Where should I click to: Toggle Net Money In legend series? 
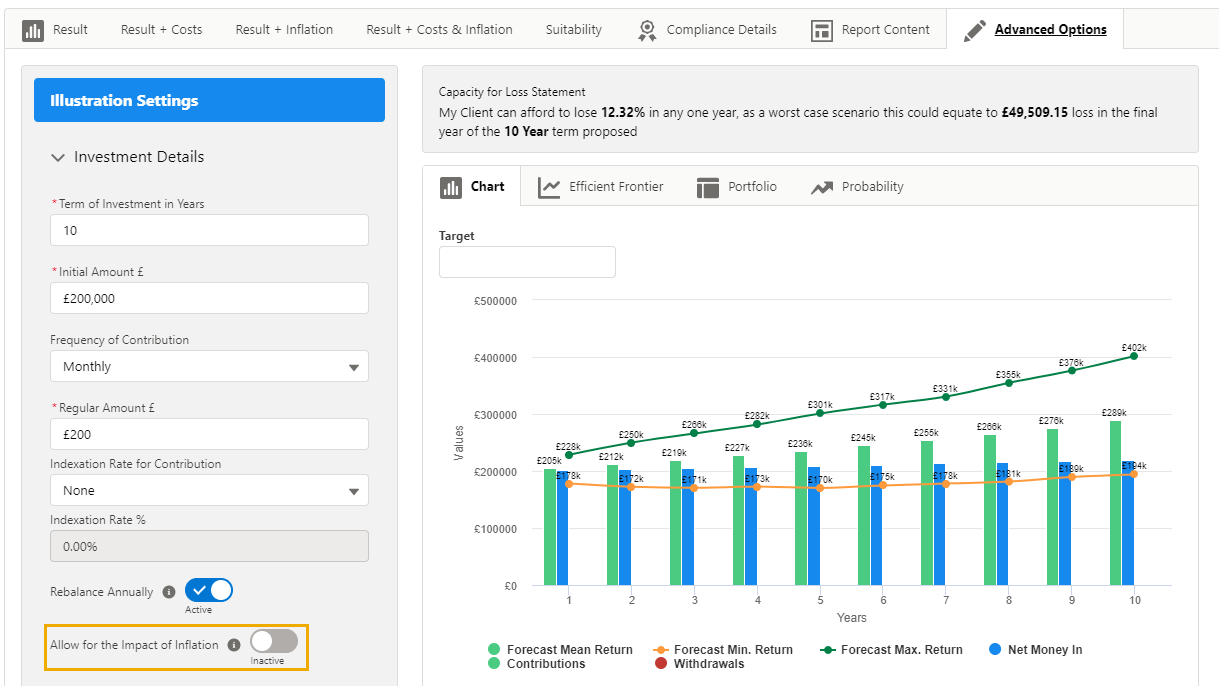tap(1035, 650)
